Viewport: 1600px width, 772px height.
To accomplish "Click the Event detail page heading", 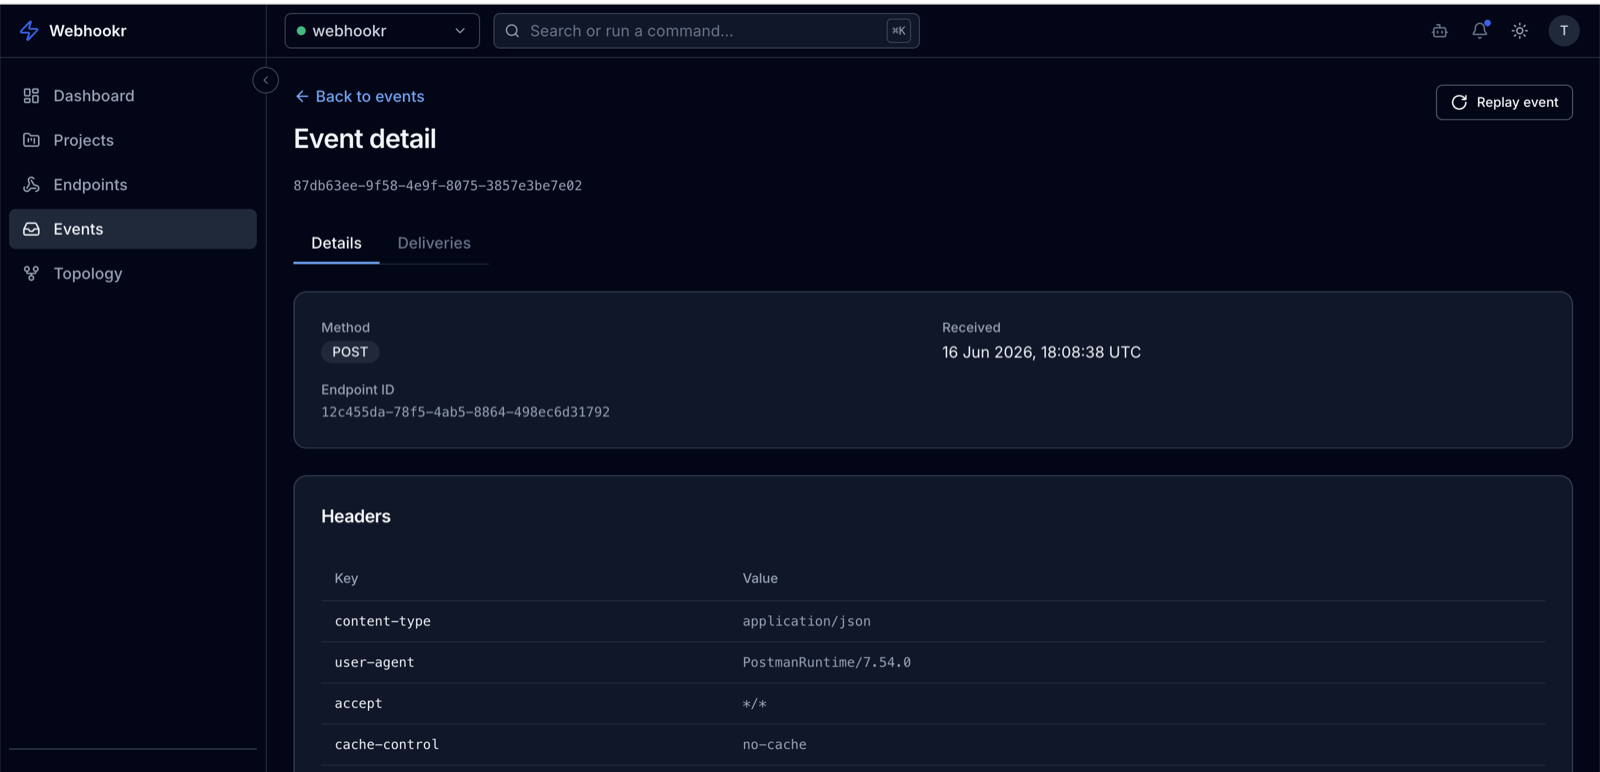I will click(x=365, y=139).
